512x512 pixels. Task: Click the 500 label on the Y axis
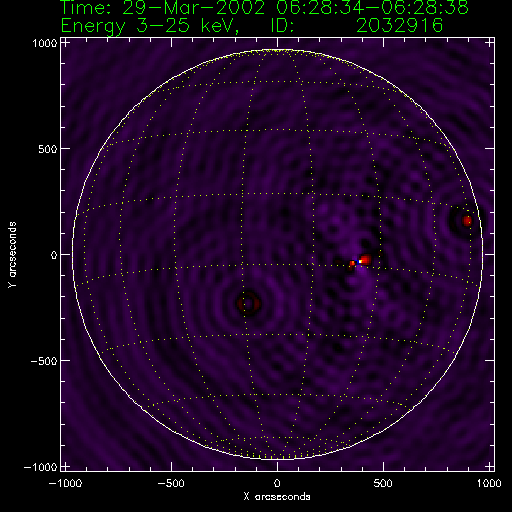[48, 149]
